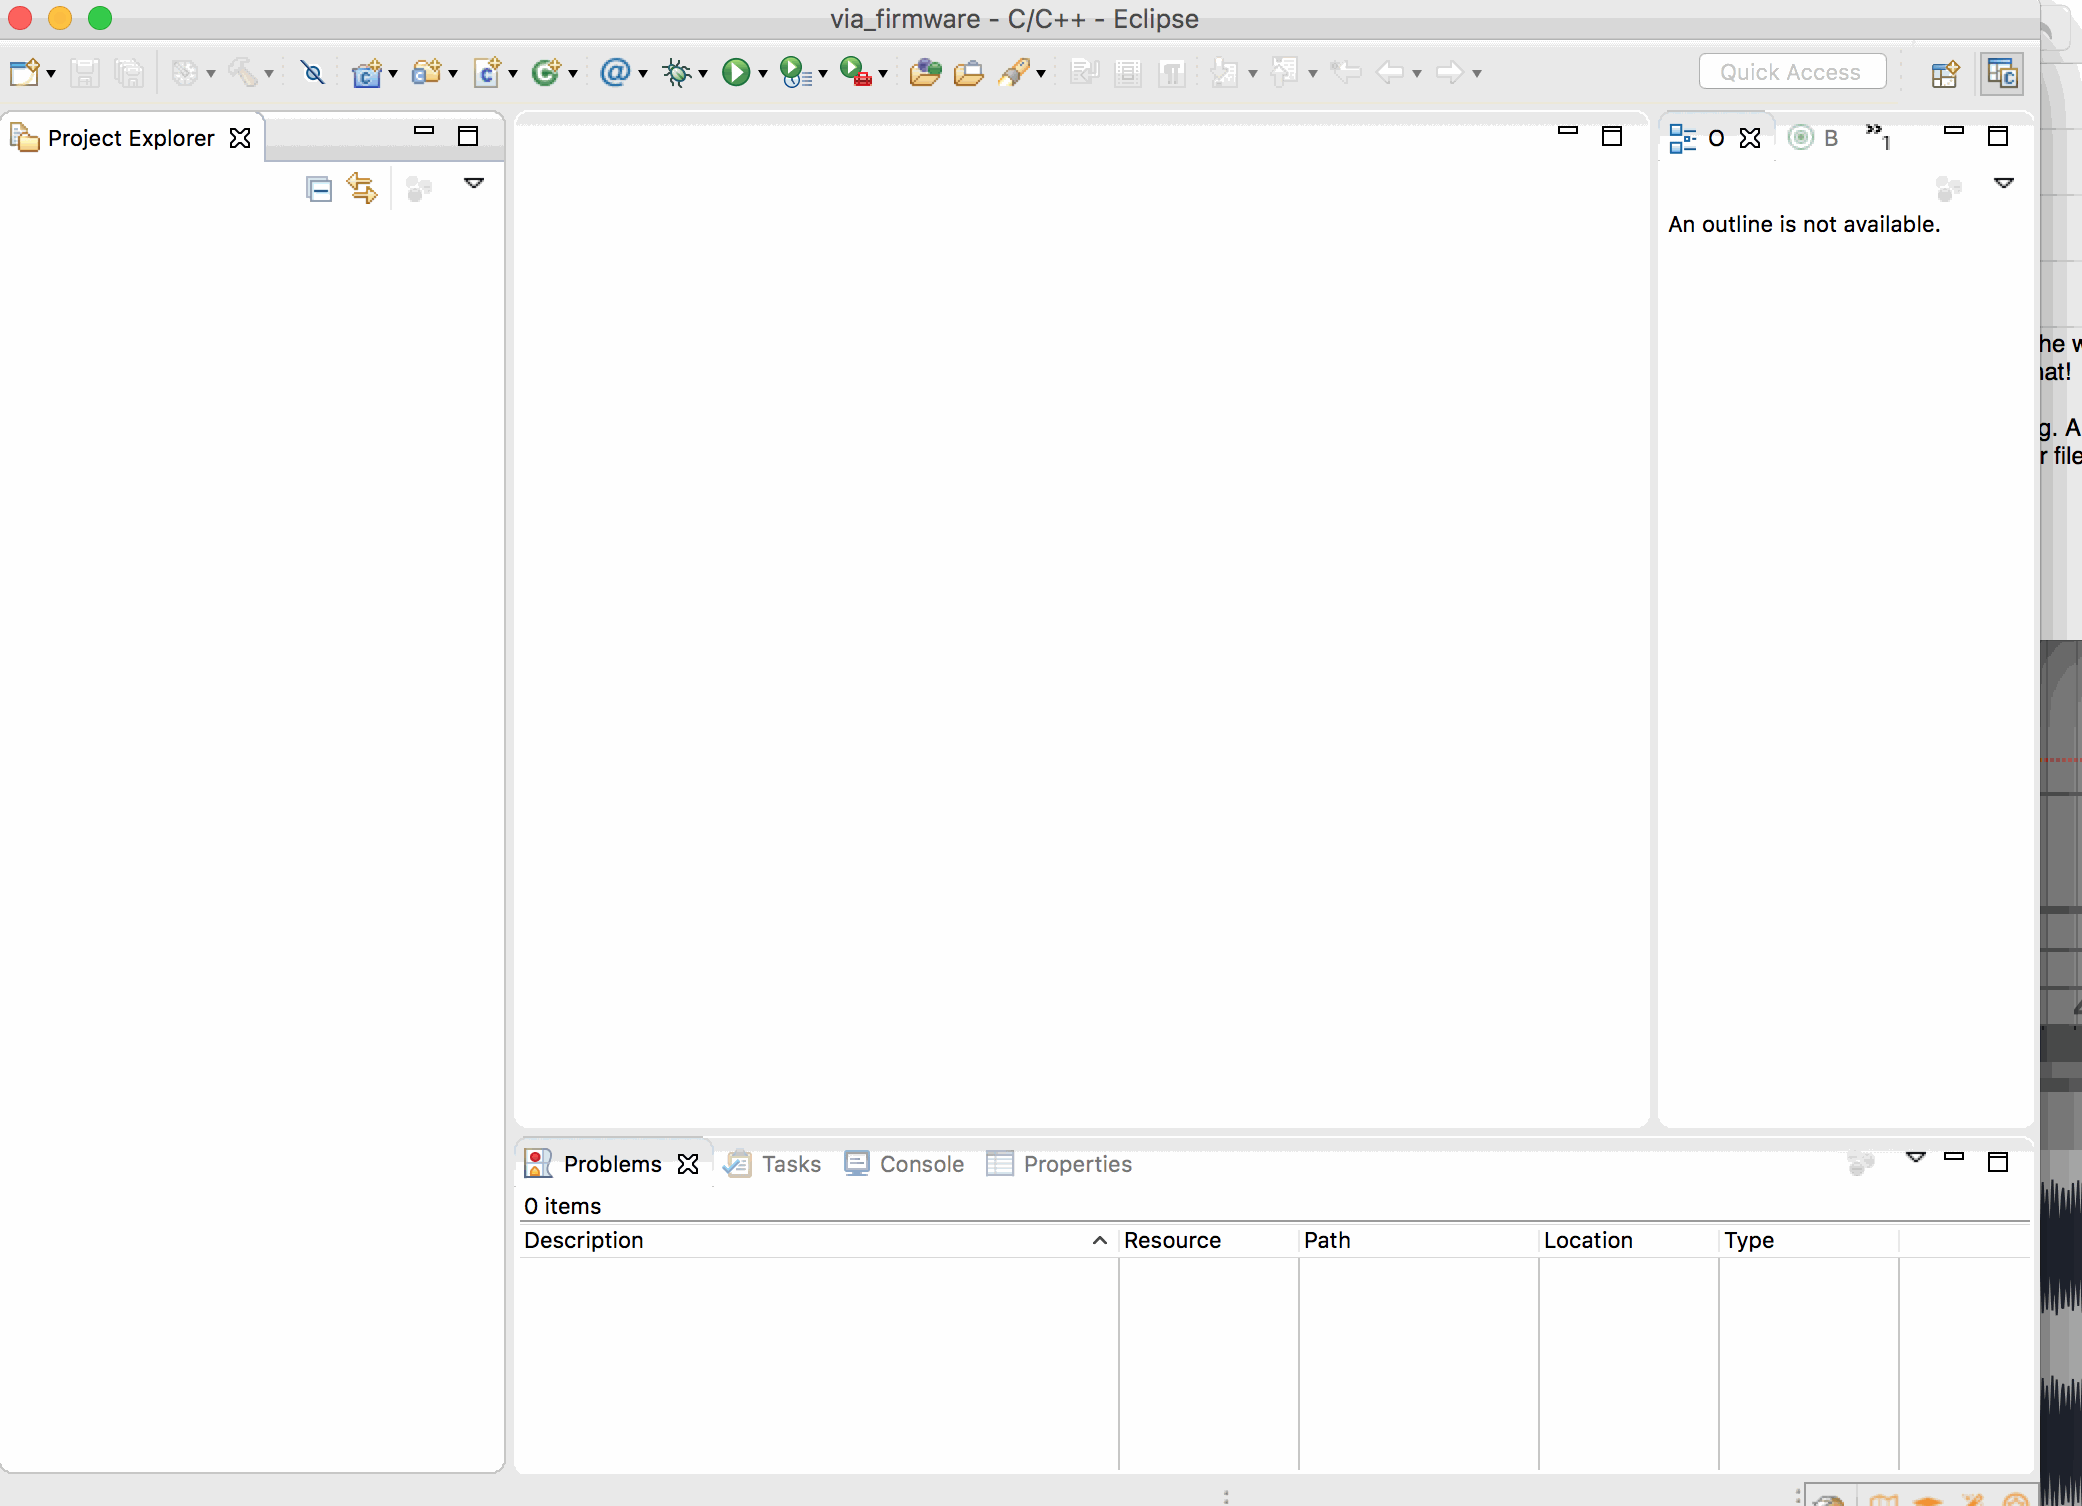Click inside the Quick Access field

click(1790, 71)
